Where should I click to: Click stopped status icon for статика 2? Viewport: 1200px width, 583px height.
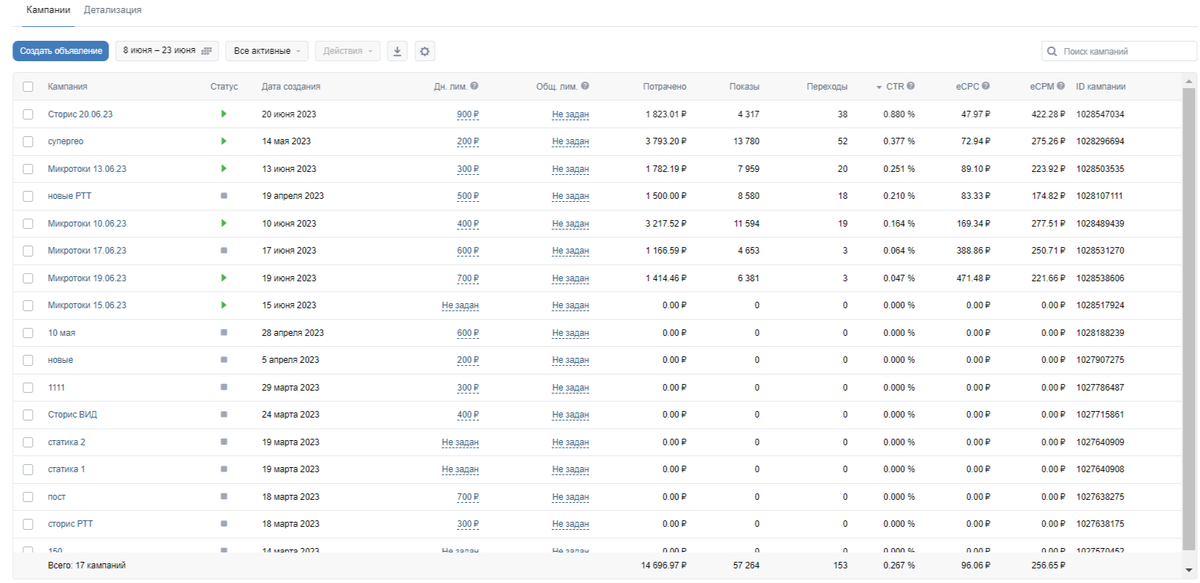(x=223, y=441)
